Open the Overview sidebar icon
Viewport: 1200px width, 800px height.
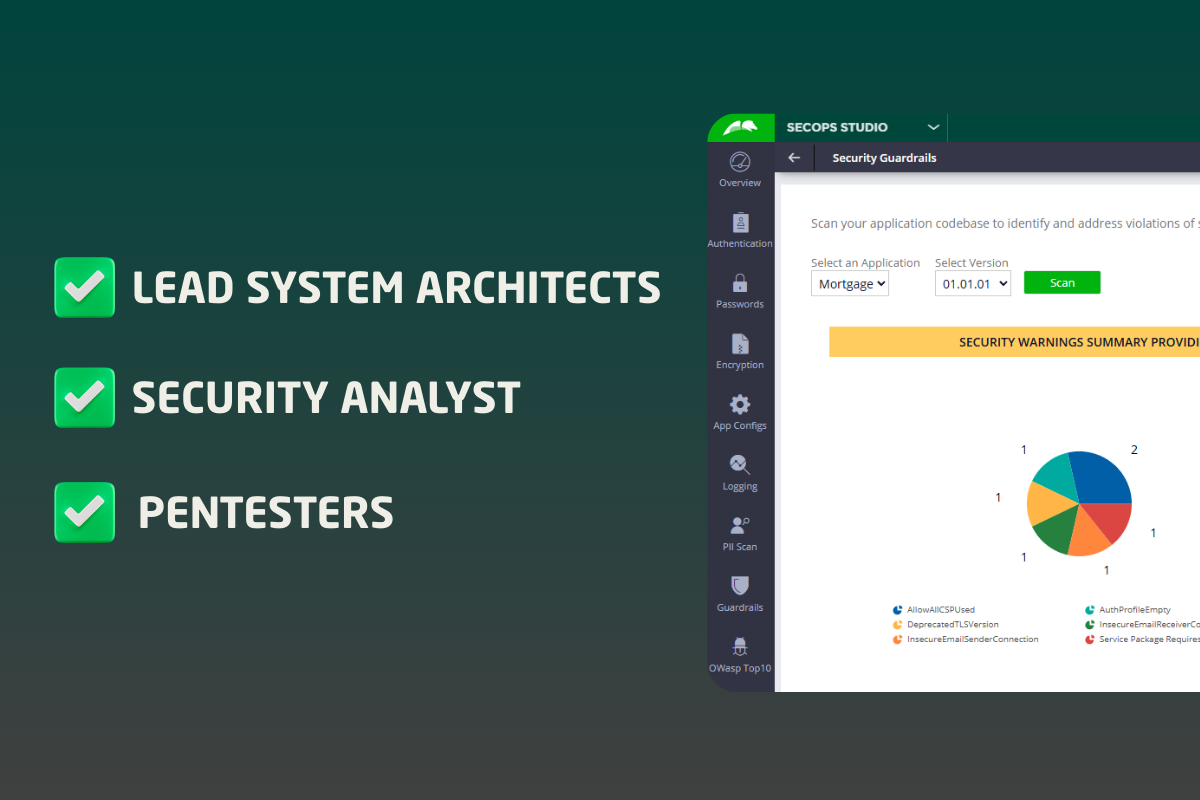pyautogui.click(x=740, y=162)
